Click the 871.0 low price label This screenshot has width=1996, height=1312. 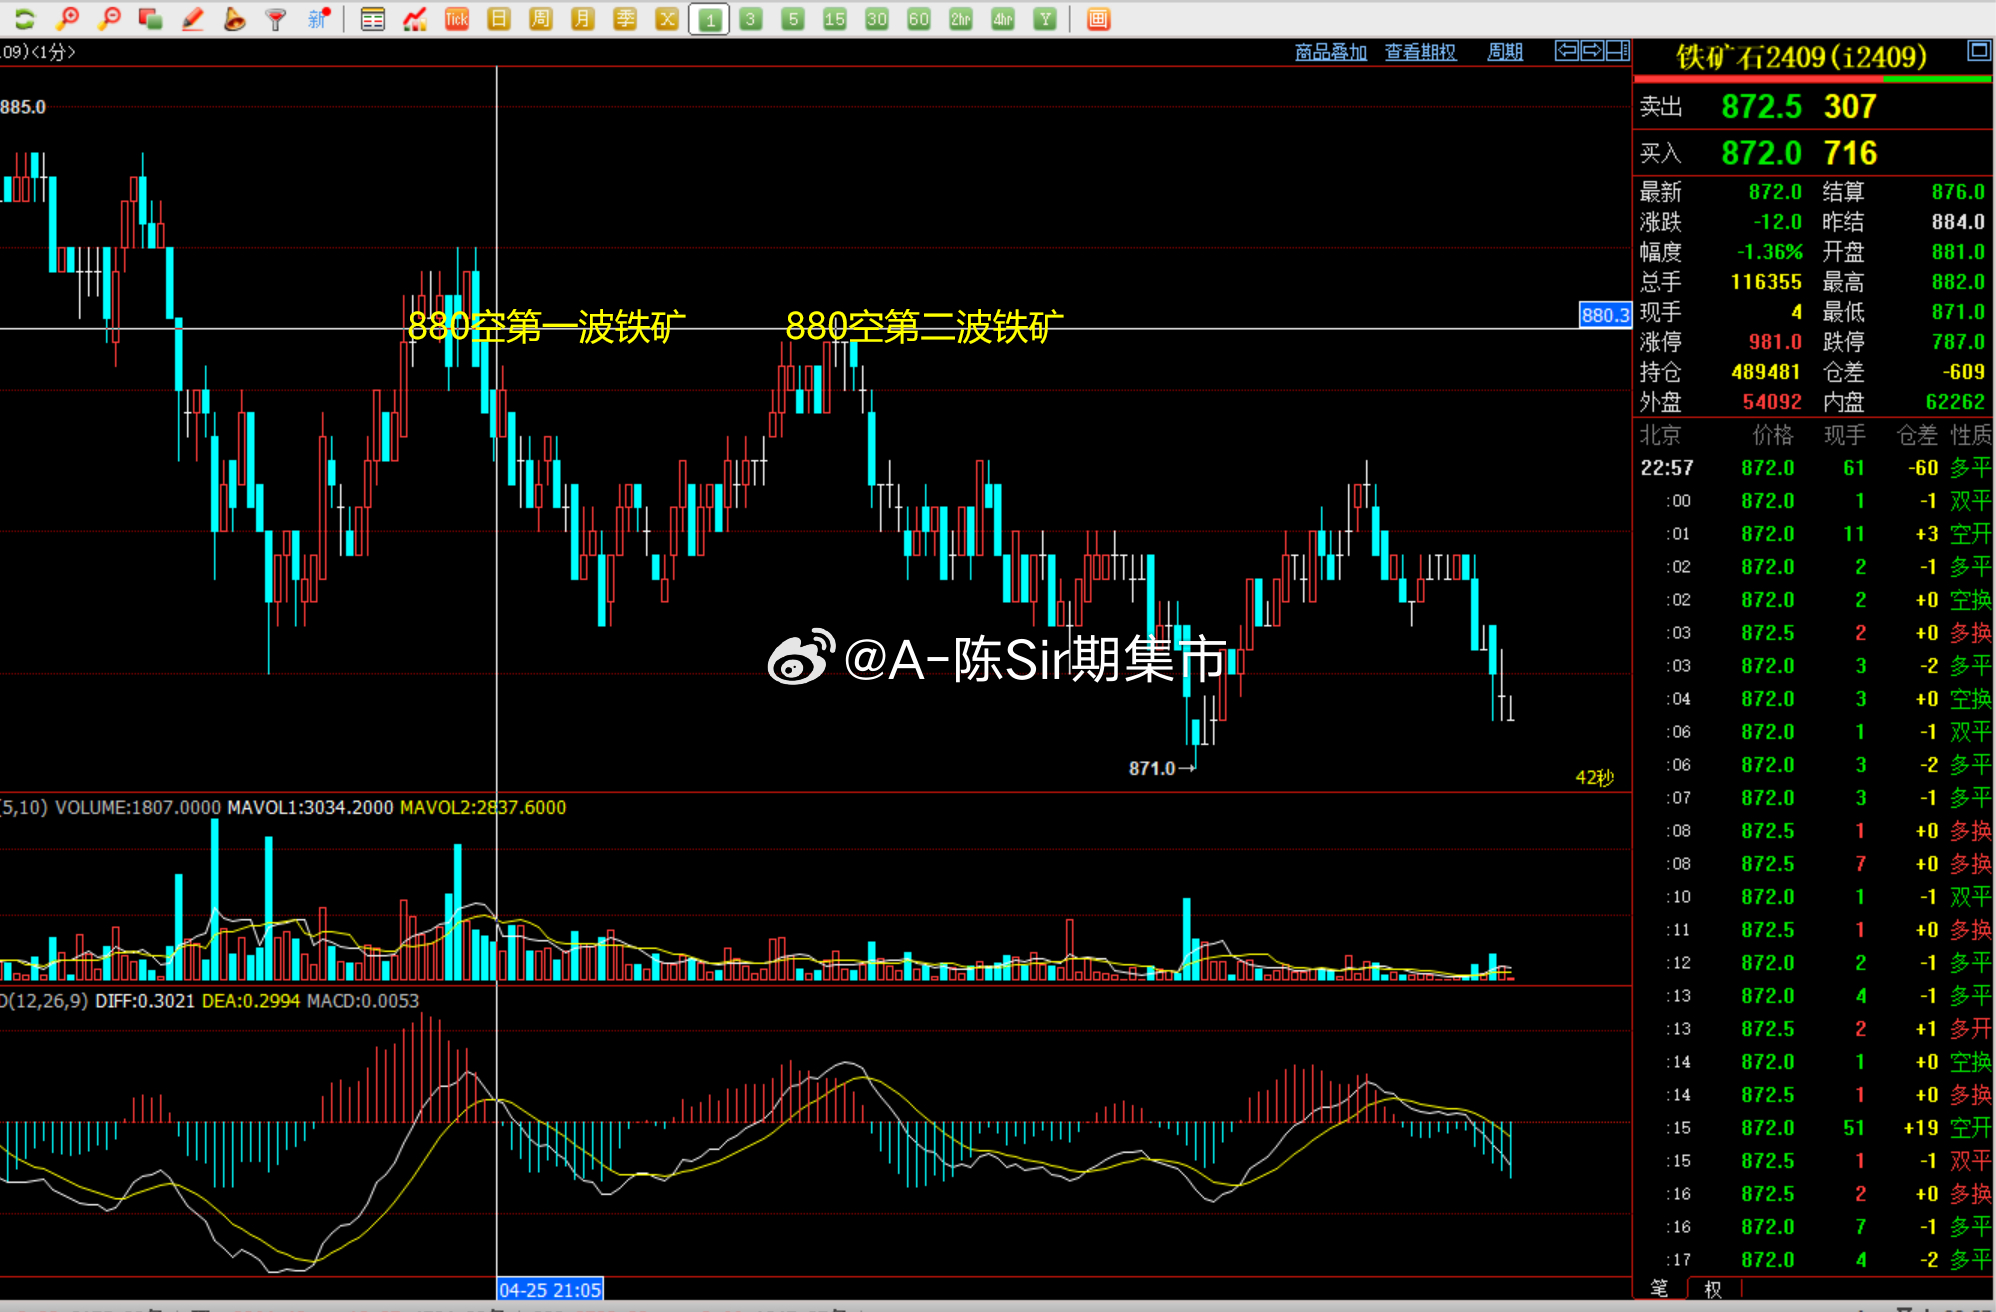[x=1152, y=768]
